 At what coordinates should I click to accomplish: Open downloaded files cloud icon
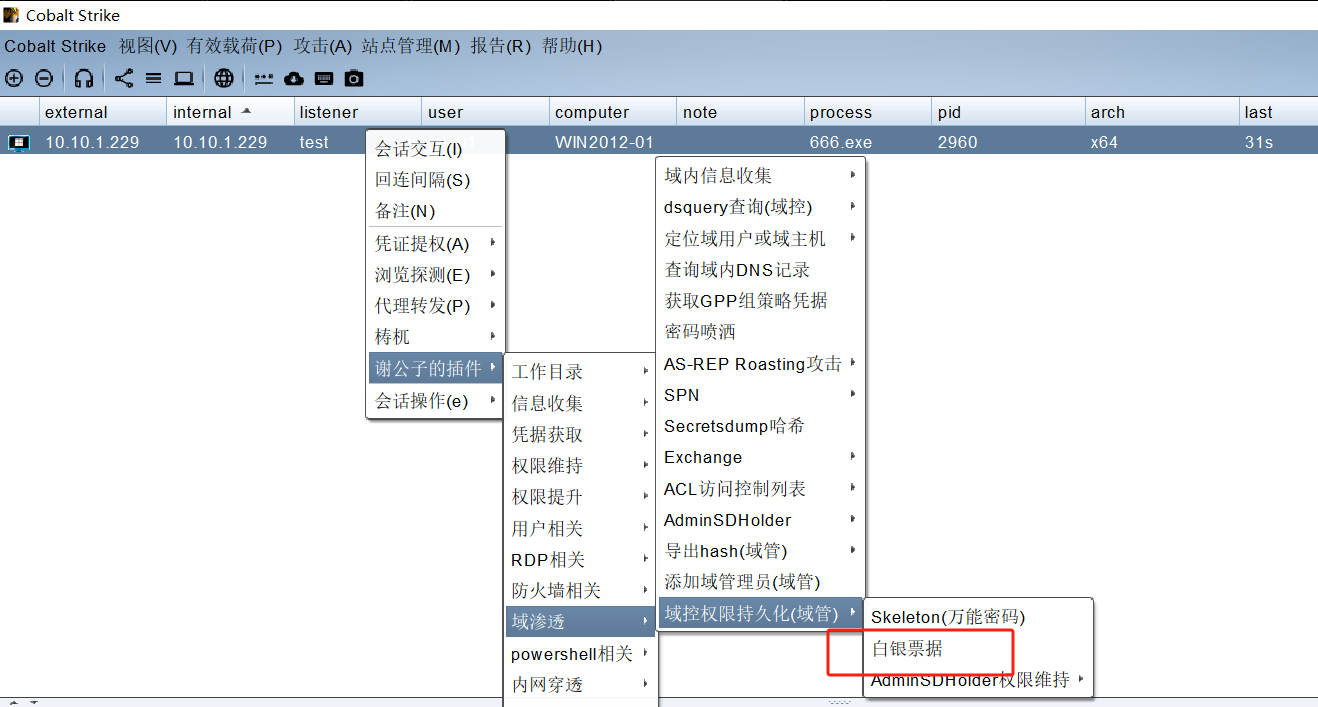(x=294, y=78)
